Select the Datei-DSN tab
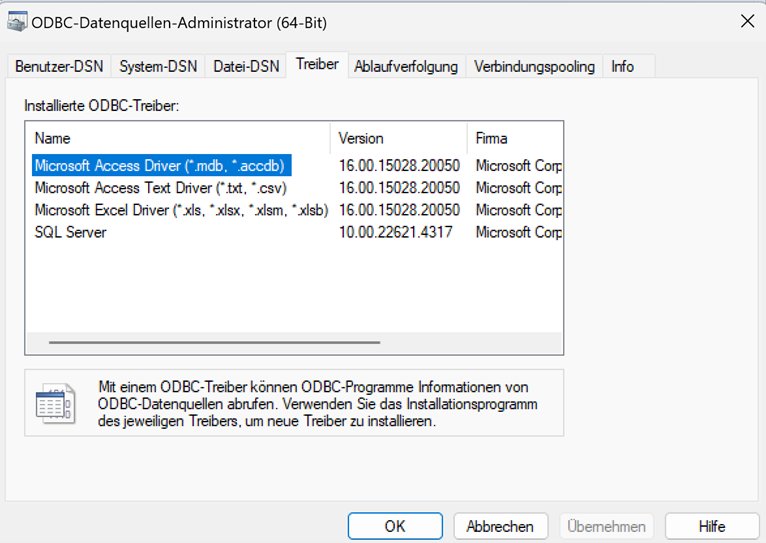Screen dimensions: 766x543 [246, 66]
